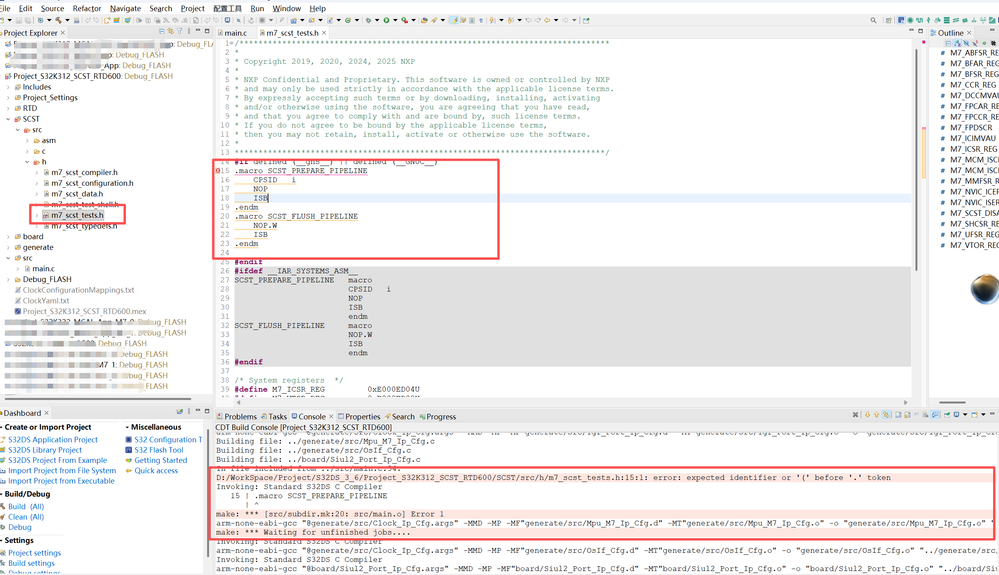Screen dimensions: 999x575
Task: Click error marker on line 15 gutter
Action: coord(217,171)
